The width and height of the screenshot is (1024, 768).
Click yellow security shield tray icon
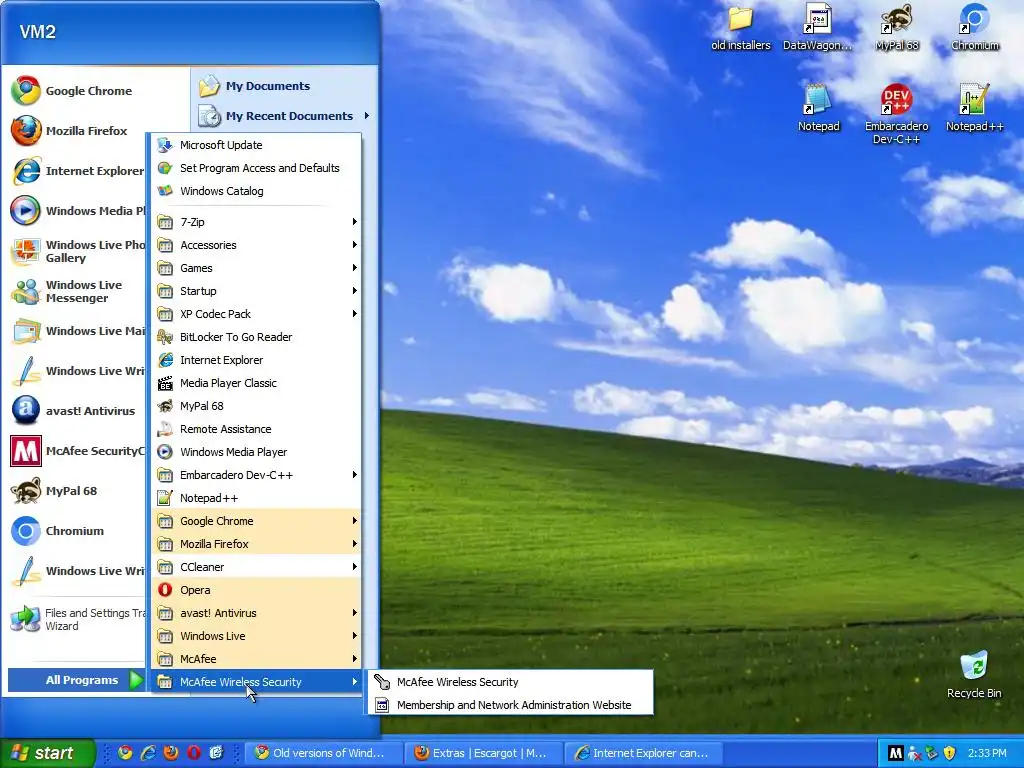[x=950, y=753]
